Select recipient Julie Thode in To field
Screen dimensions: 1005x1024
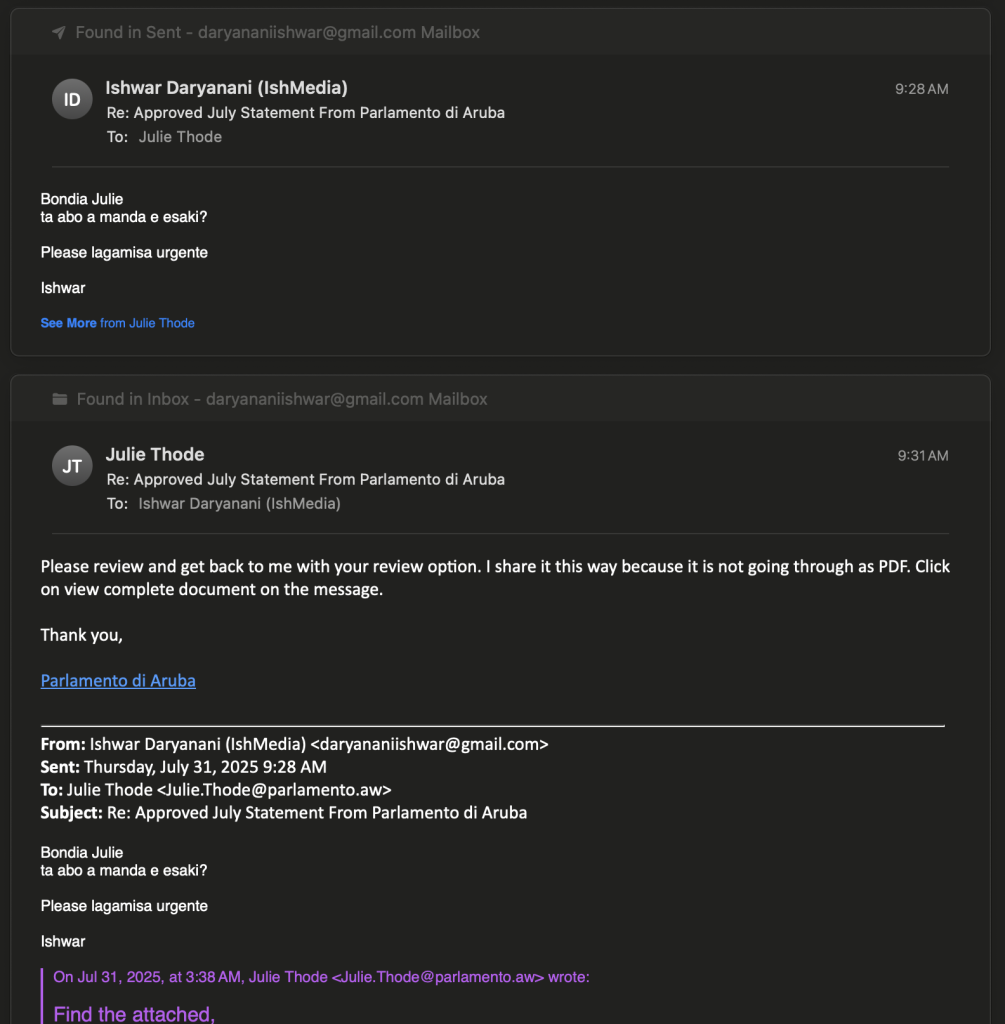tap(180, 137)
